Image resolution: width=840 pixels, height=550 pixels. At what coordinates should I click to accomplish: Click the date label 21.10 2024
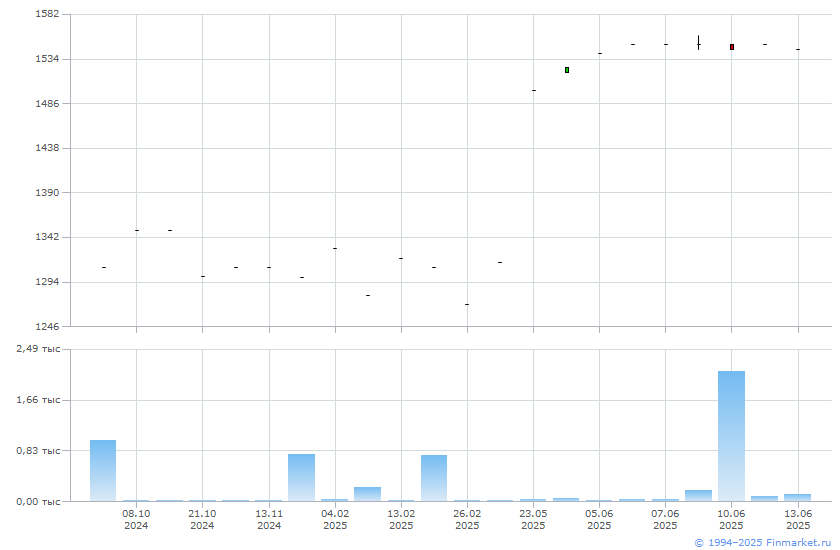pyautogui.click(x=202, y=519)
